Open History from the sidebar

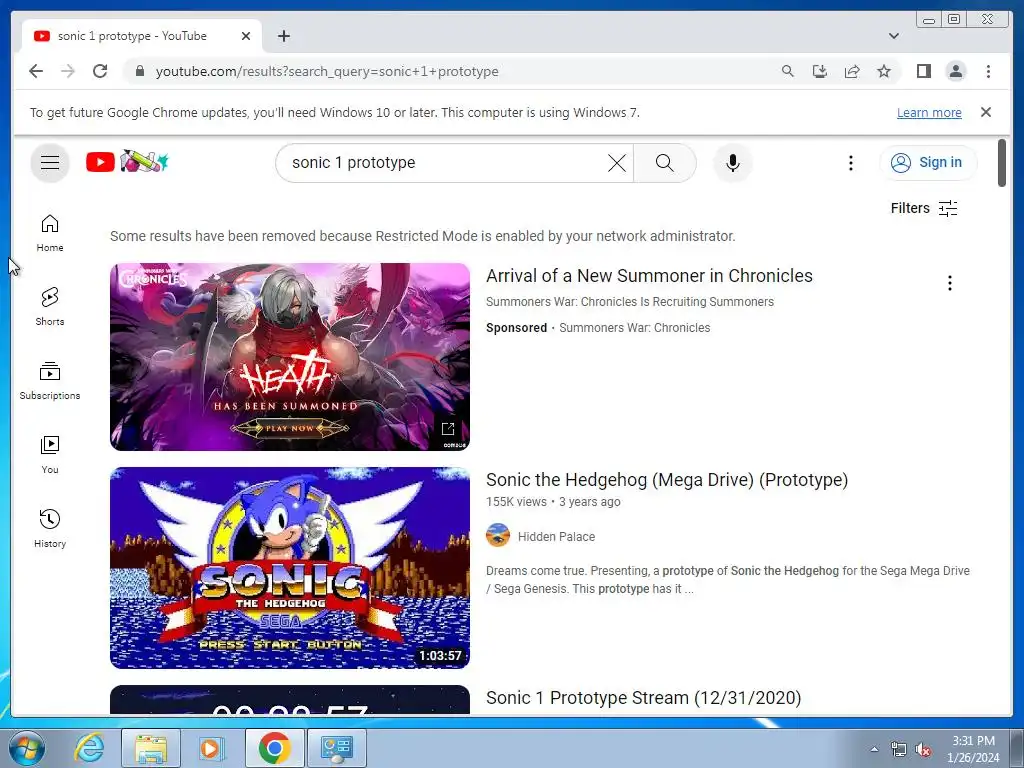(x=50, y=528)
